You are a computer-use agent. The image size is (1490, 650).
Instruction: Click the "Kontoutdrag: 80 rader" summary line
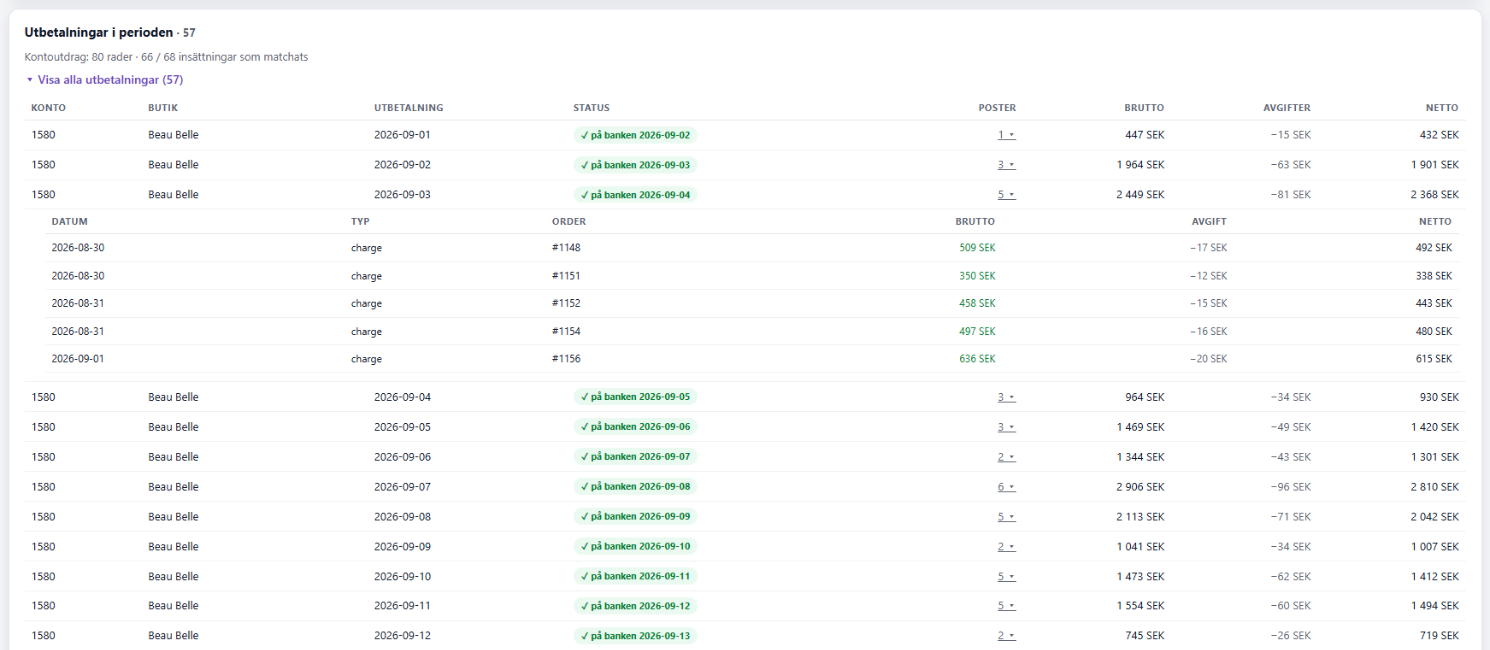[x=166, y=57]
